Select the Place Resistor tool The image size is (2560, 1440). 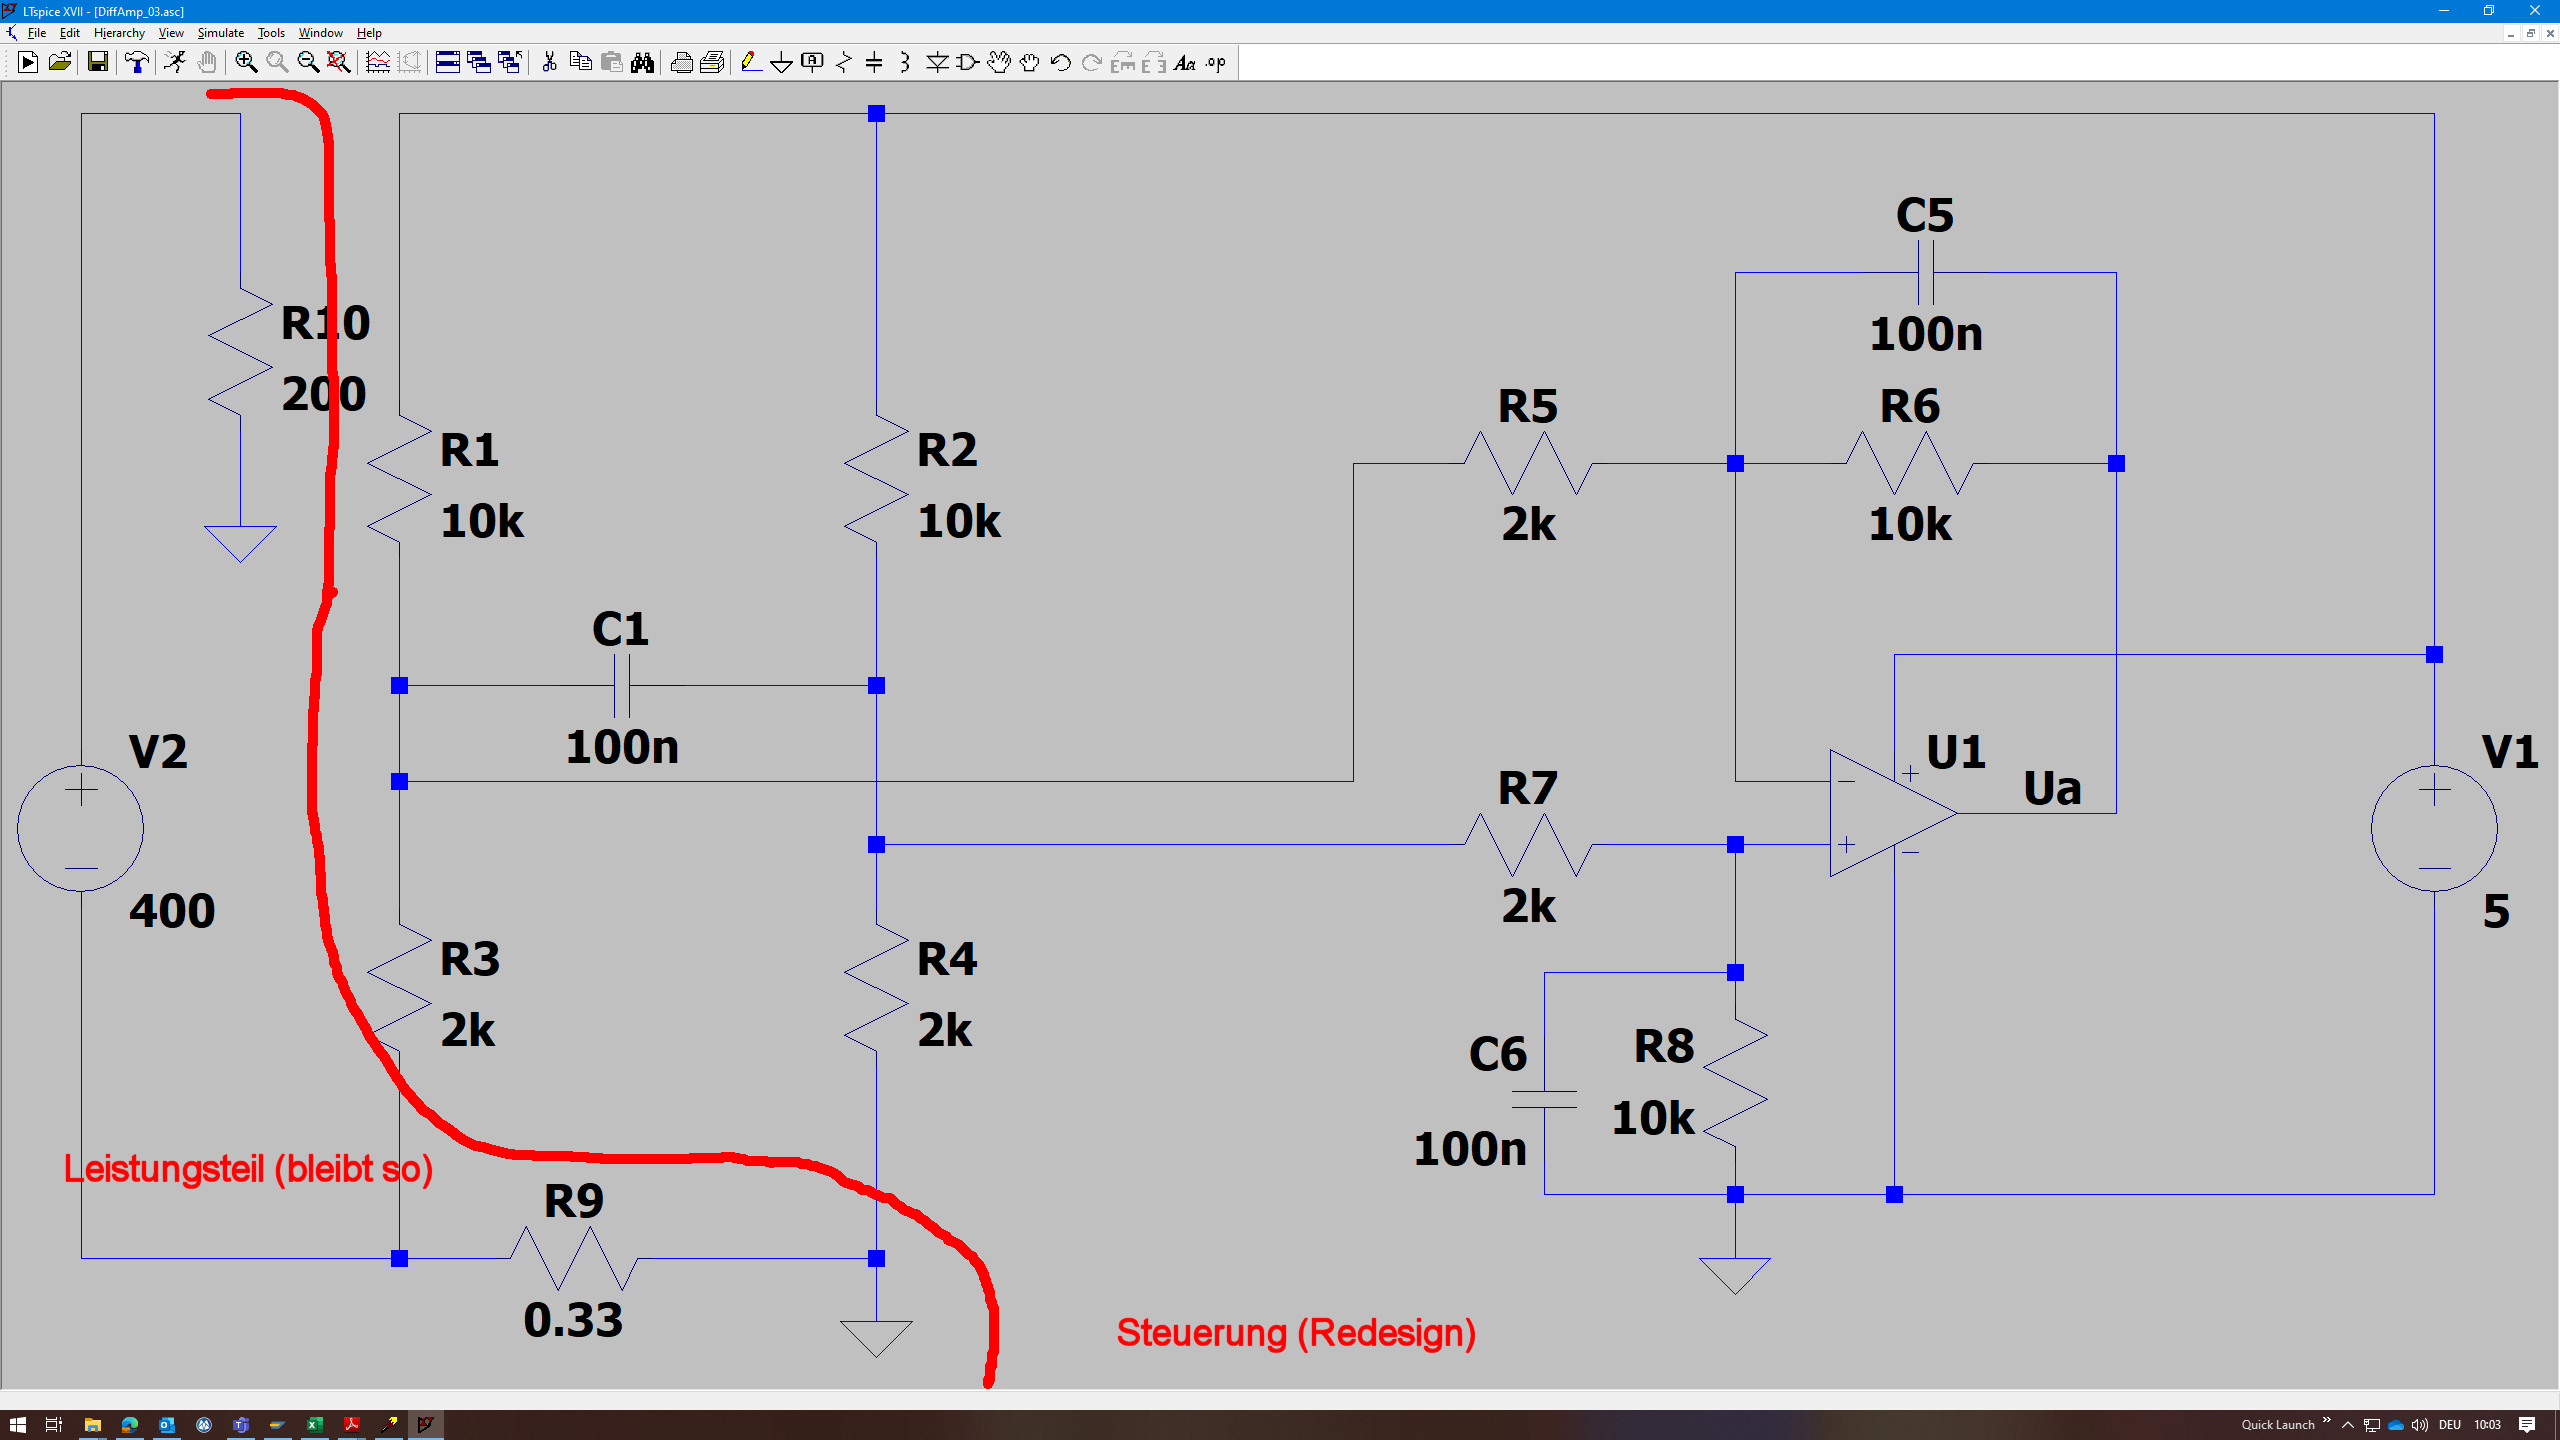844,63
